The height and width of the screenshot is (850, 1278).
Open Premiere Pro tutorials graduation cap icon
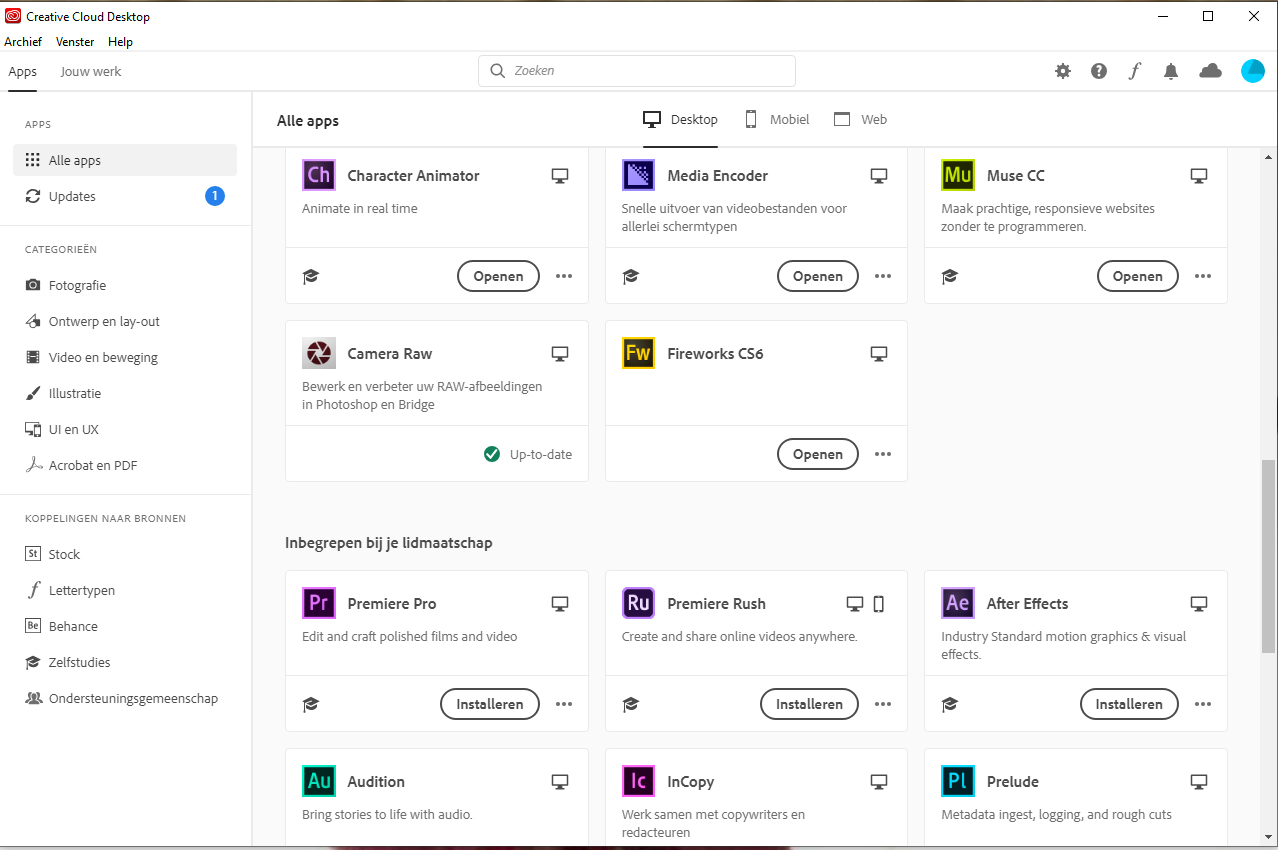(x=311, y=705)
